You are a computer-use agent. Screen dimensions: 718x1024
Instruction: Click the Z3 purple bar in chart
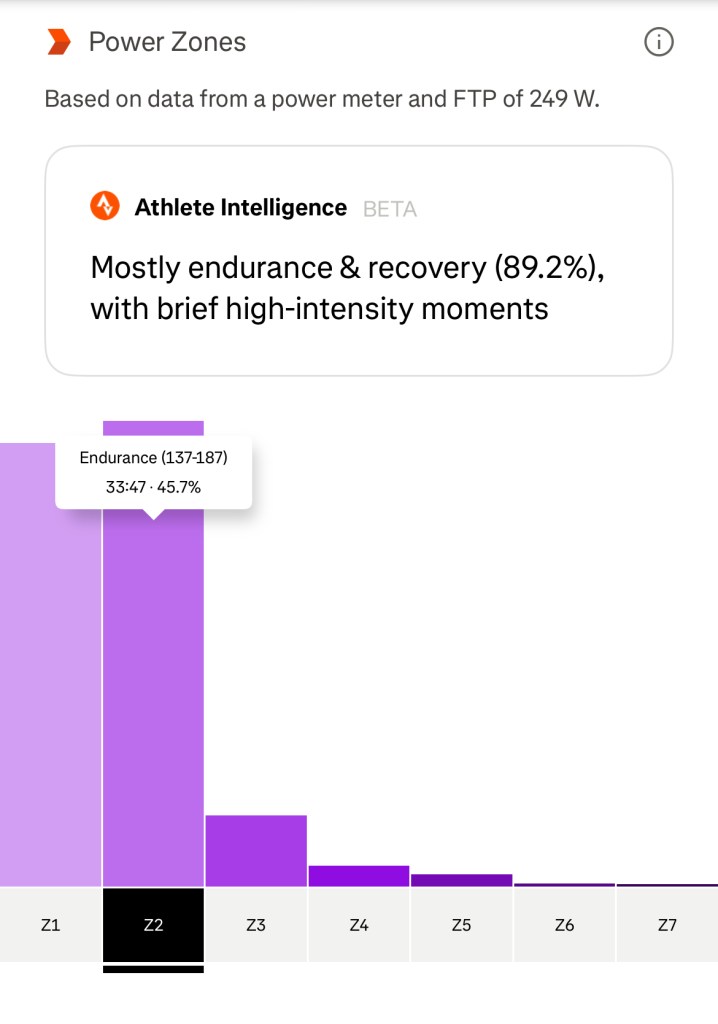[256, 850]
